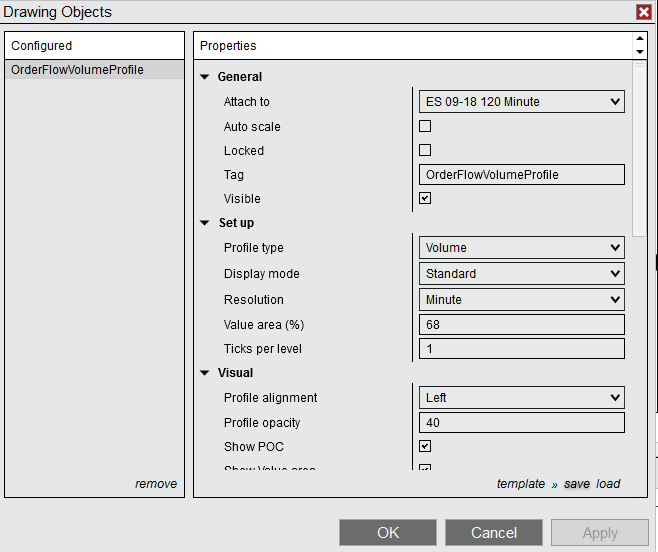The width and height of the screenshot is (658, 552).
Task: Collapse the General section
Action: tap(205, 77)
